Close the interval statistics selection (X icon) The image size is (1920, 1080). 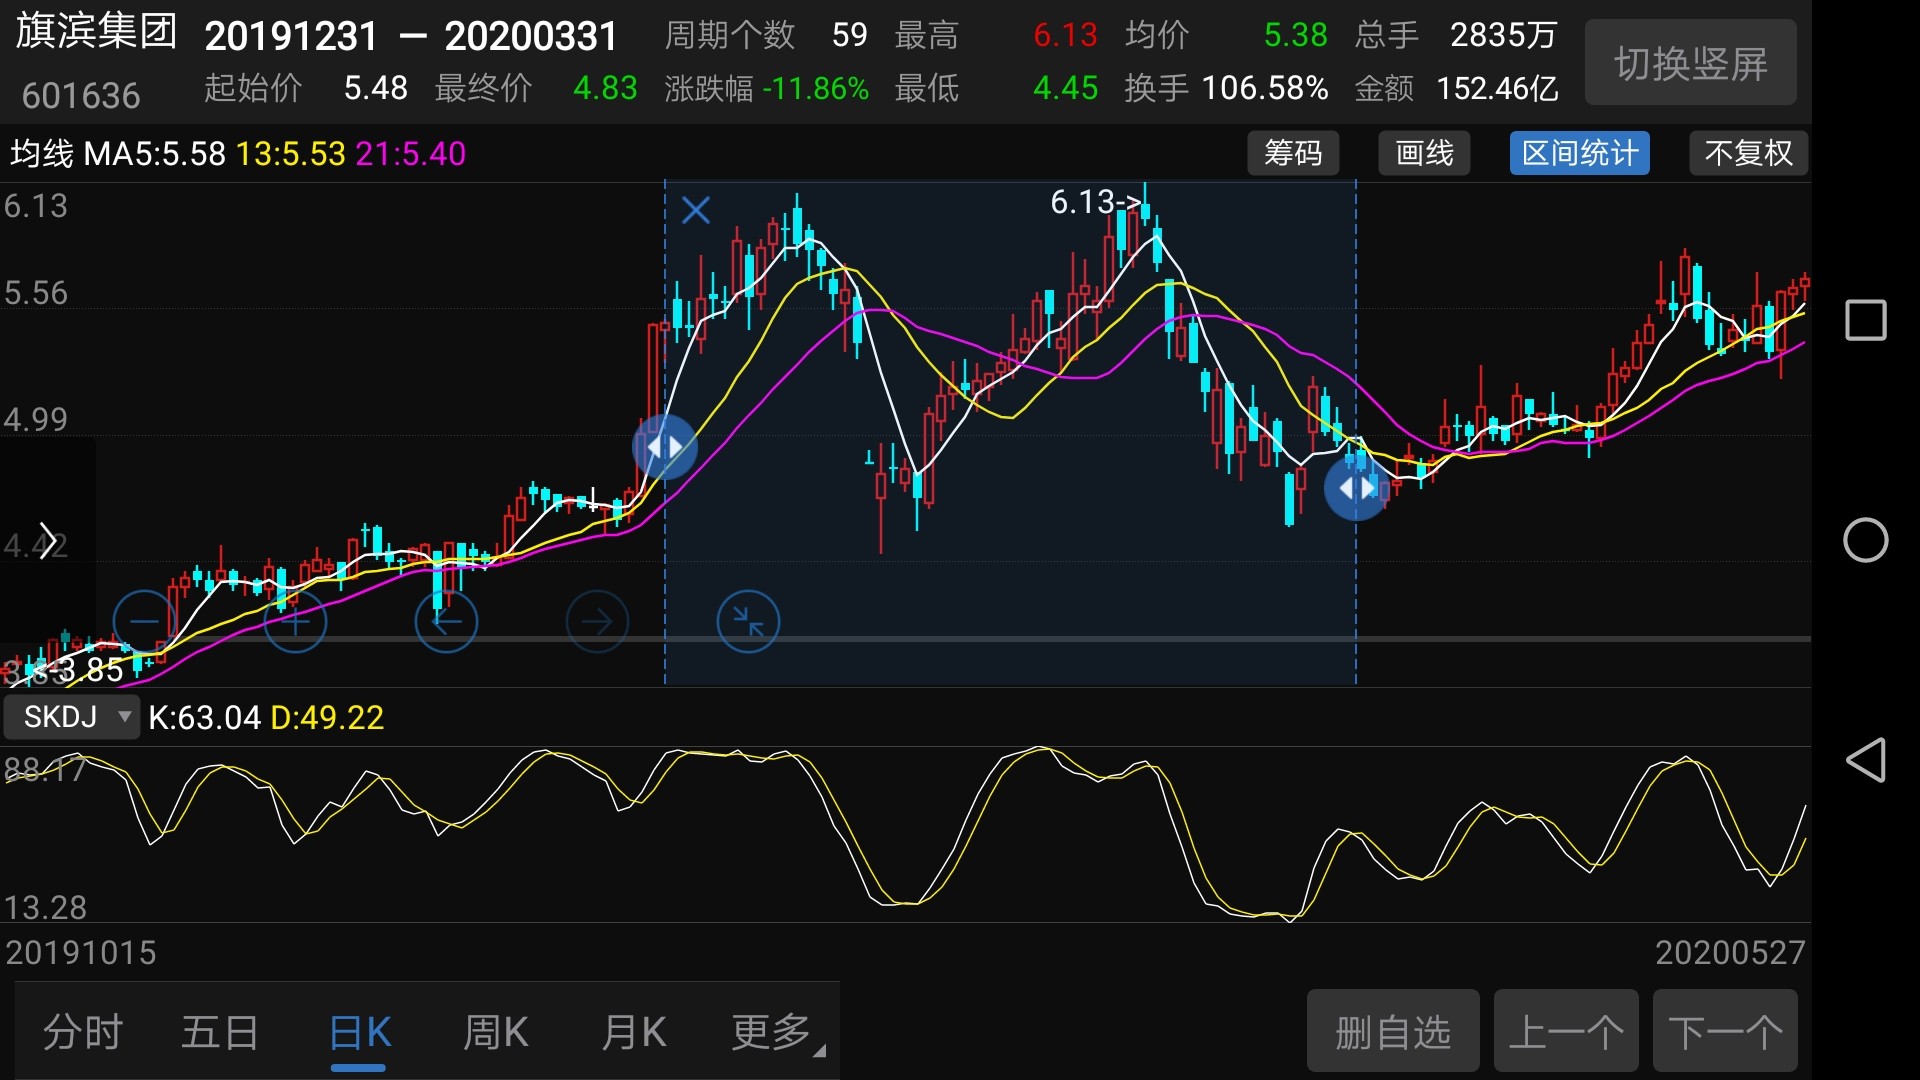(695, 210)
